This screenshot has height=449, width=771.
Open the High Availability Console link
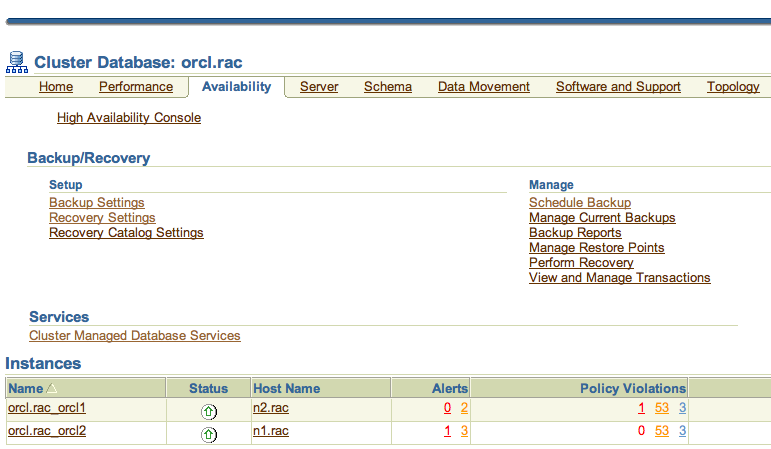[129, 118]
